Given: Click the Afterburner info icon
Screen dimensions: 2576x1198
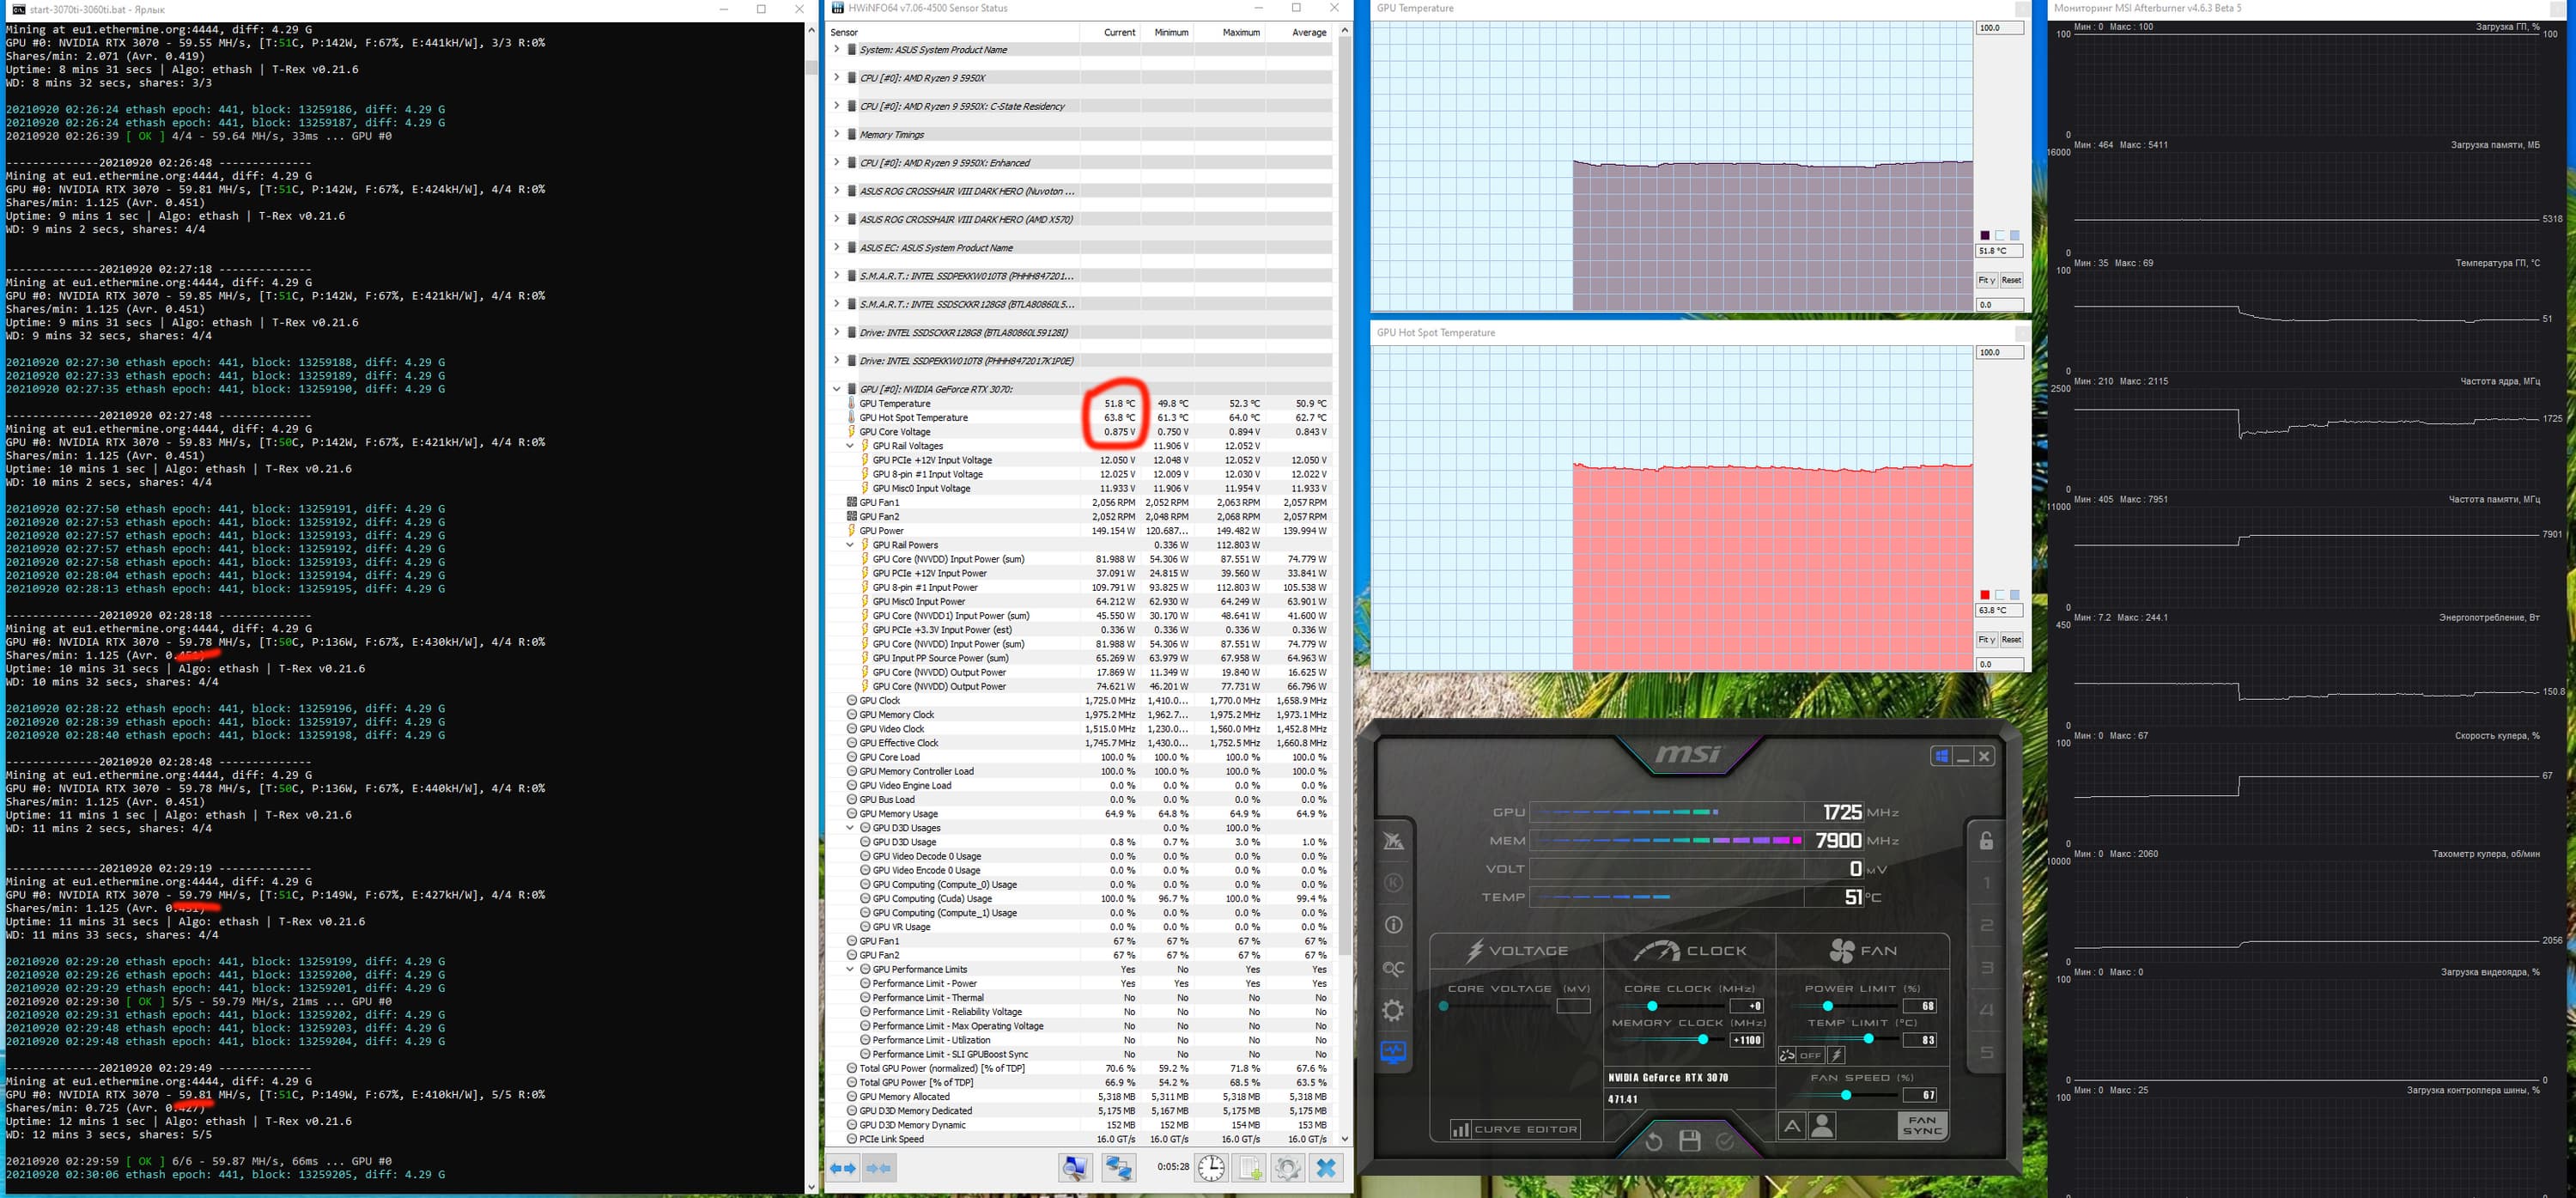Looking at the screenshot, I should point(1393,925).
